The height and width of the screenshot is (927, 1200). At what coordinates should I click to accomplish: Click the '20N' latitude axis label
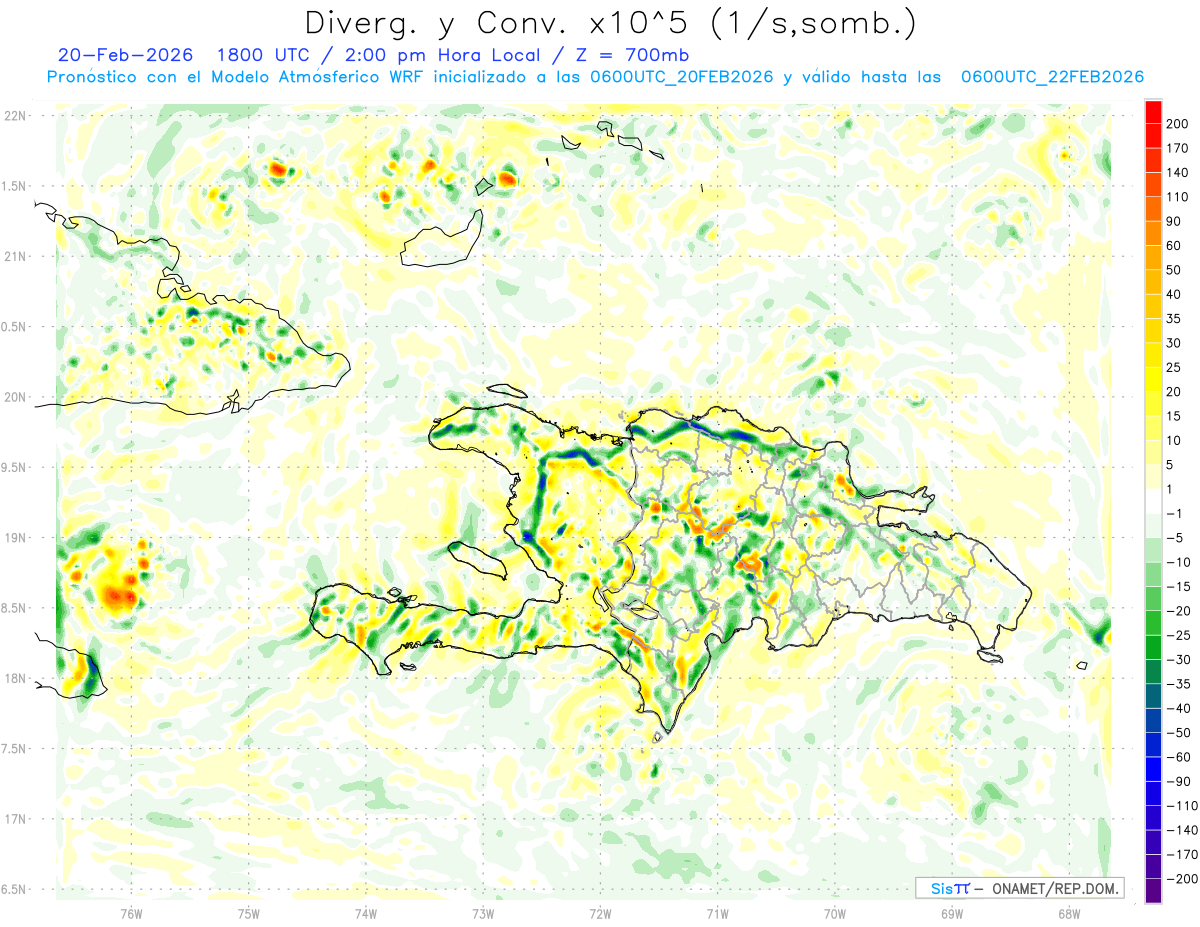(x=17, y=397)
